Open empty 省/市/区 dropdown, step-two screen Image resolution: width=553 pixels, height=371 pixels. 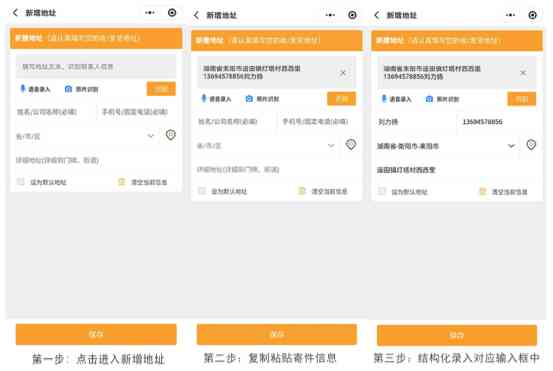click(x=266, y=146)
